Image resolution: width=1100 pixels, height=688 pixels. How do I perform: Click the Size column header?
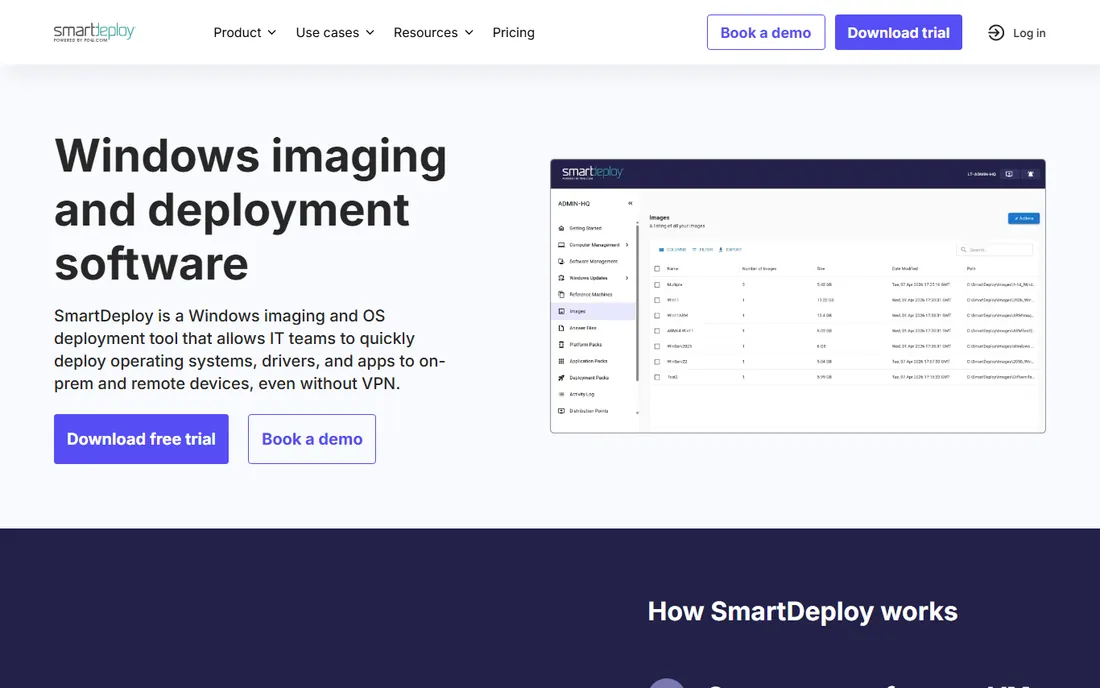coord(821,269)
